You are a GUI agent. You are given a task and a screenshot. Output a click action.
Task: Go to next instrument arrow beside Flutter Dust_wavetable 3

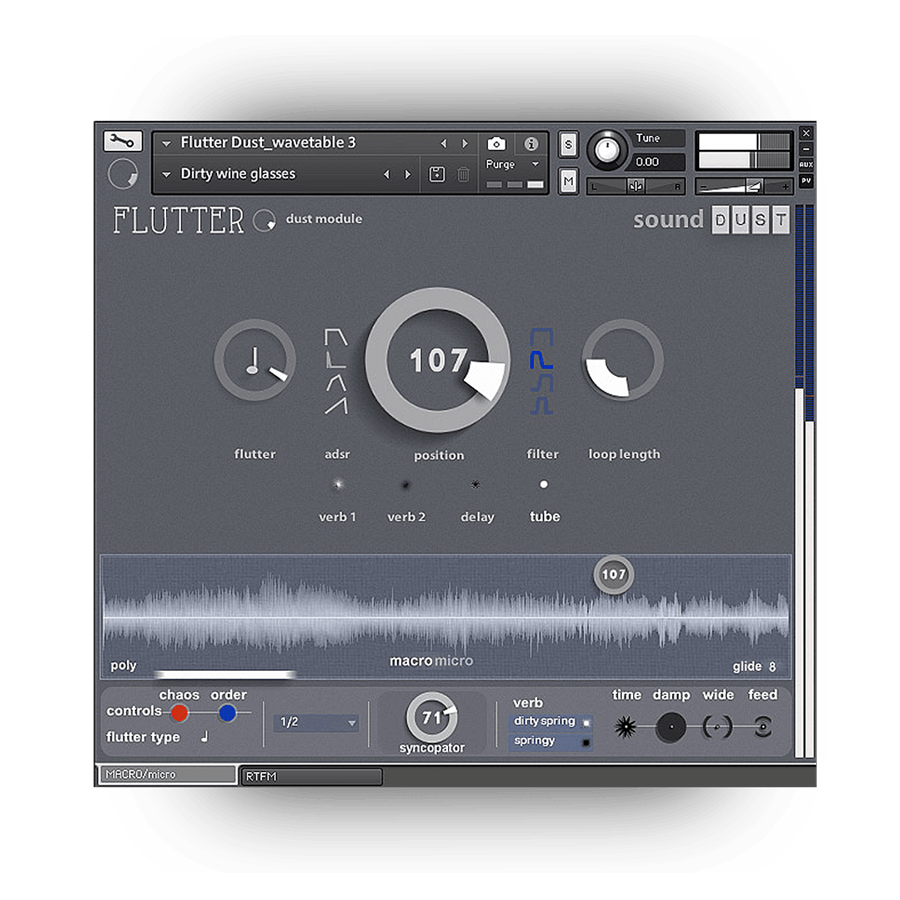click(x=465, y=143)
